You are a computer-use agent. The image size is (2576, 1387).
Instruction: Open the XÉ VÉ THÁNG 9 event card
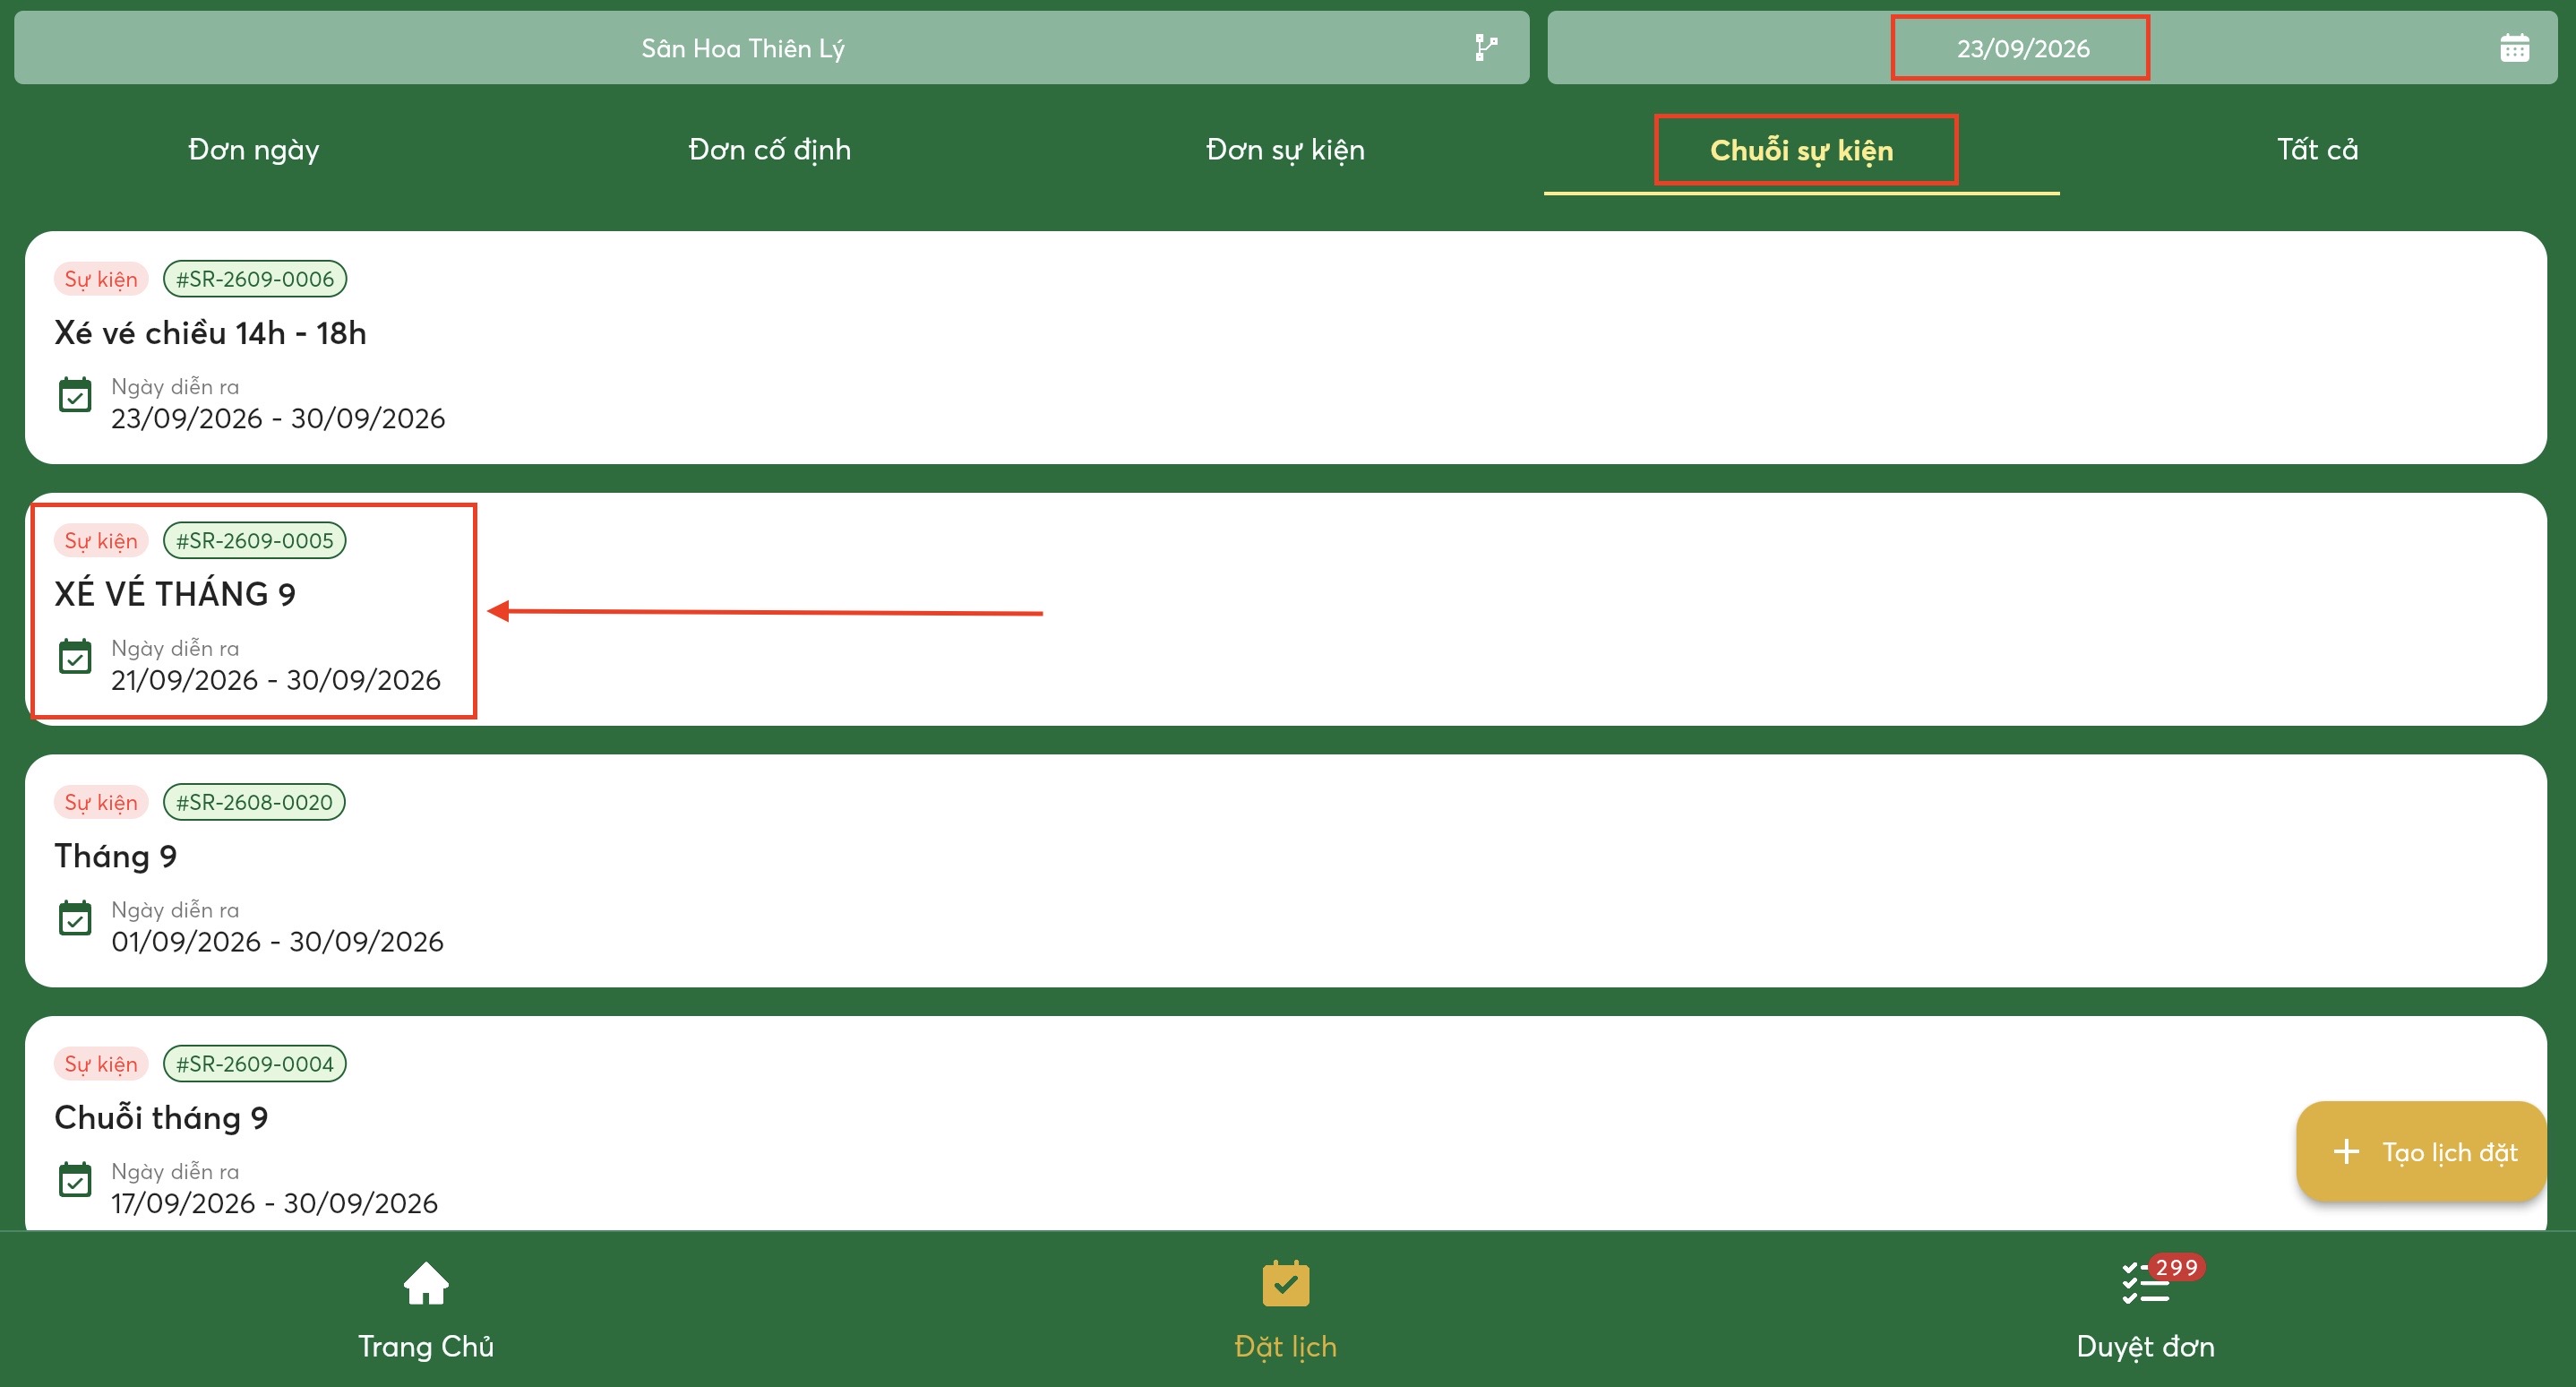pyautogui.click(x=1285, y=609)
